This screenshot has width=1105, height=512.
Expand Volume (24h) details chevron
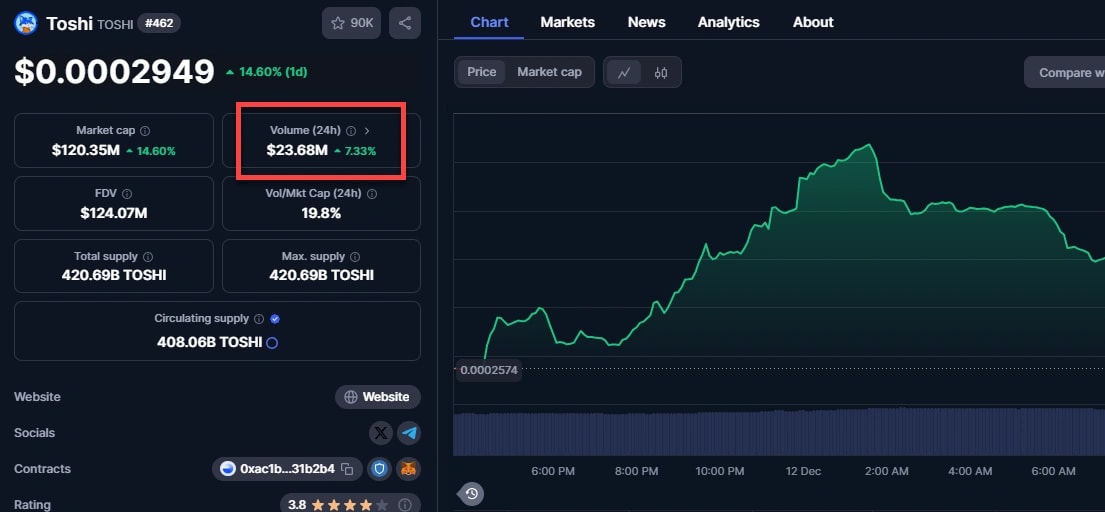[367, 131]
